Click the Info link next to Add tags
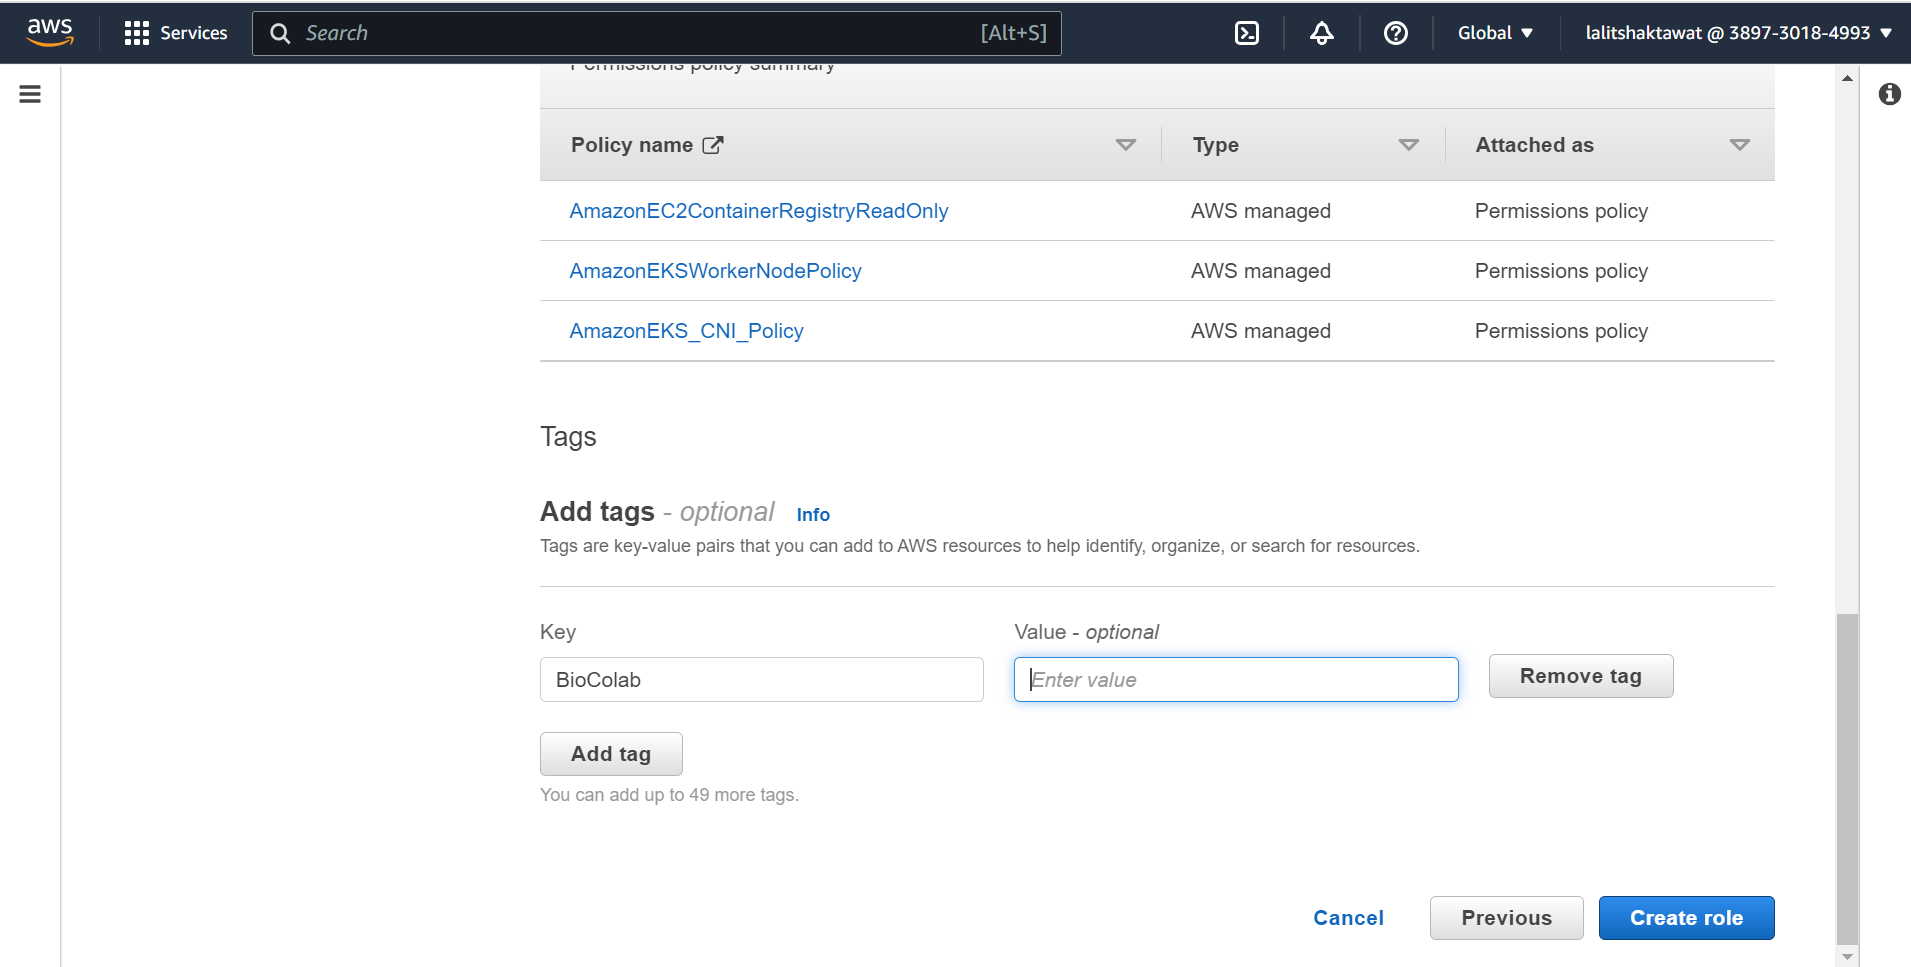 tap(813, 514)
